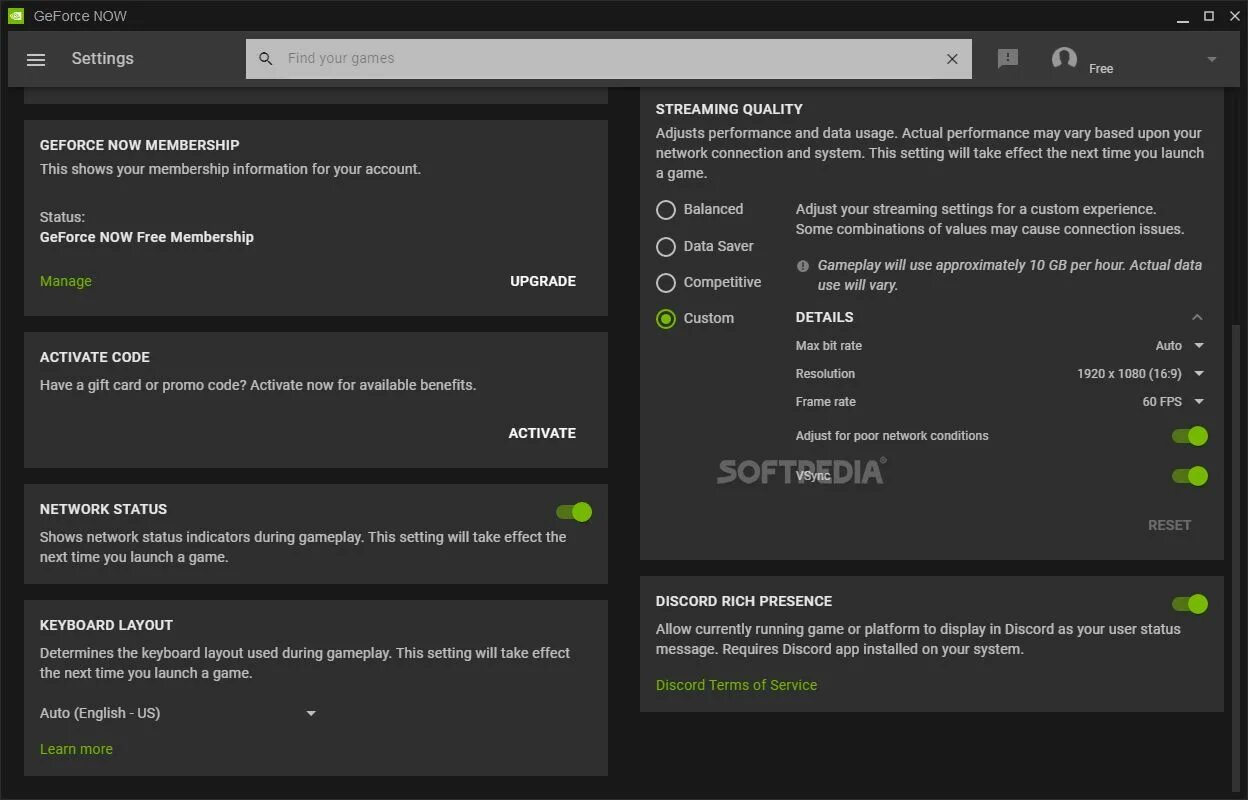Click the Free membership label
Screen dimensions: 1248x800
1101,69
